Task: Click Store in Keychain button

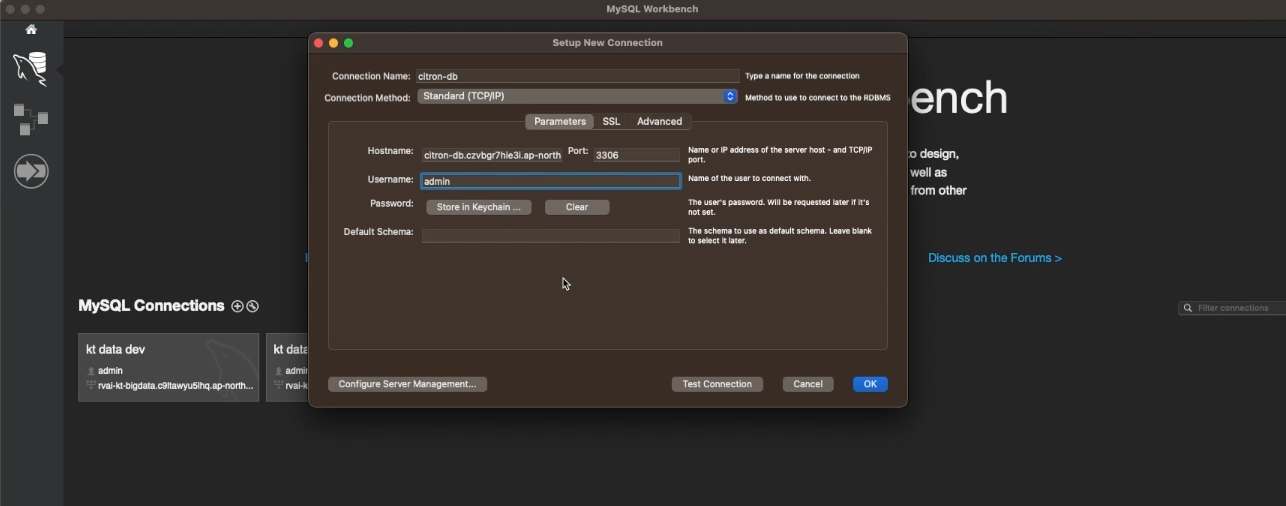Action: pos(479,207)
